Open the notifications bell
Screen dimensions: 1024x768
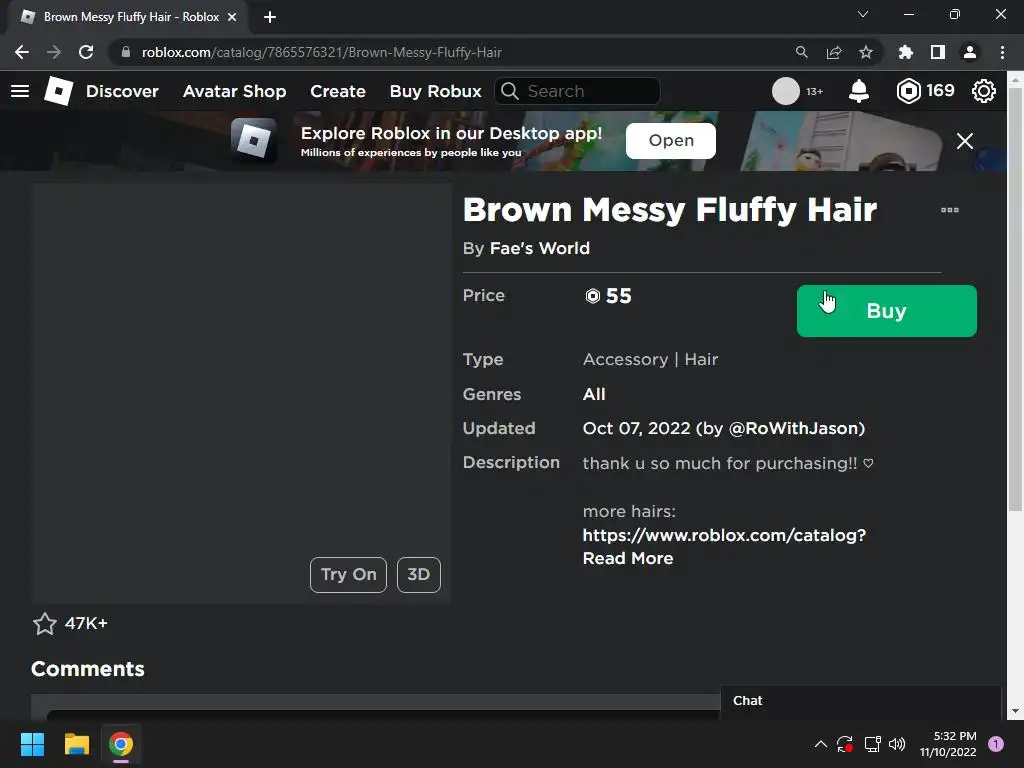[858, 91]
